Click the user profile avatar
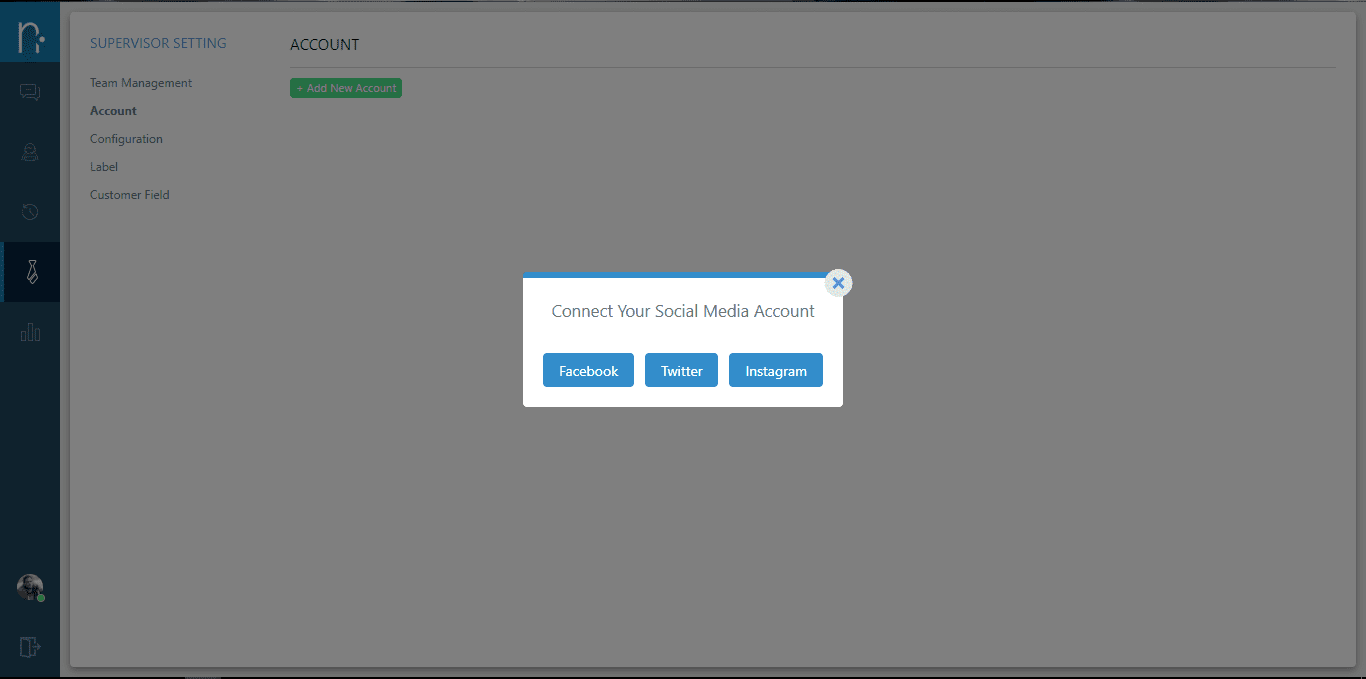This screenshot has height=679, width=1366. (31, 588)
